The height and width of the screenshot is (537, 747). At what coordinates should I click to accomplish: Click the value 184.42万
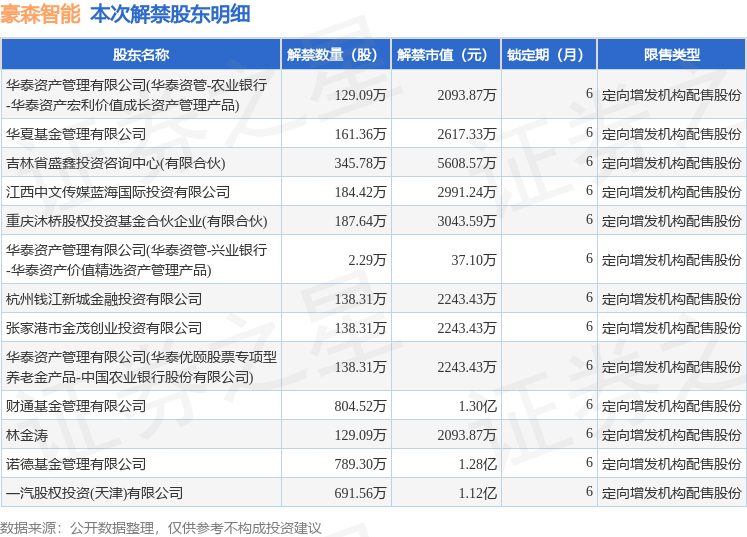point(360,192)
